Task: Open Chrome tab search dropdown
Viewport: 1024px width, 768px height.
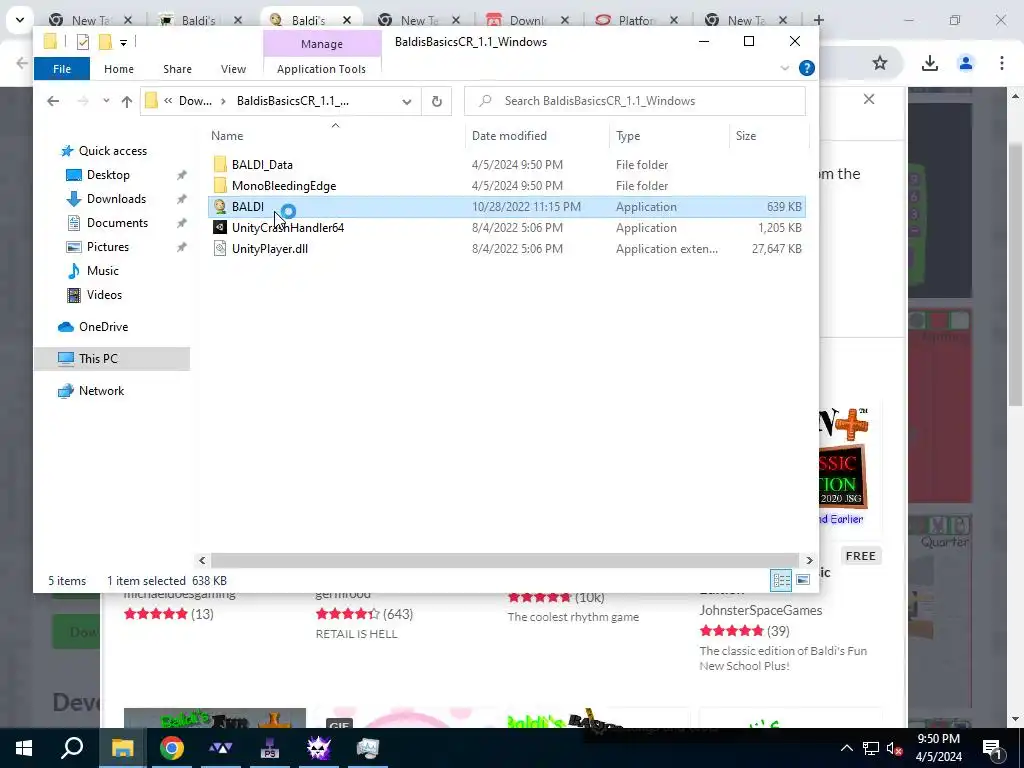Action: tap(20, 20)
